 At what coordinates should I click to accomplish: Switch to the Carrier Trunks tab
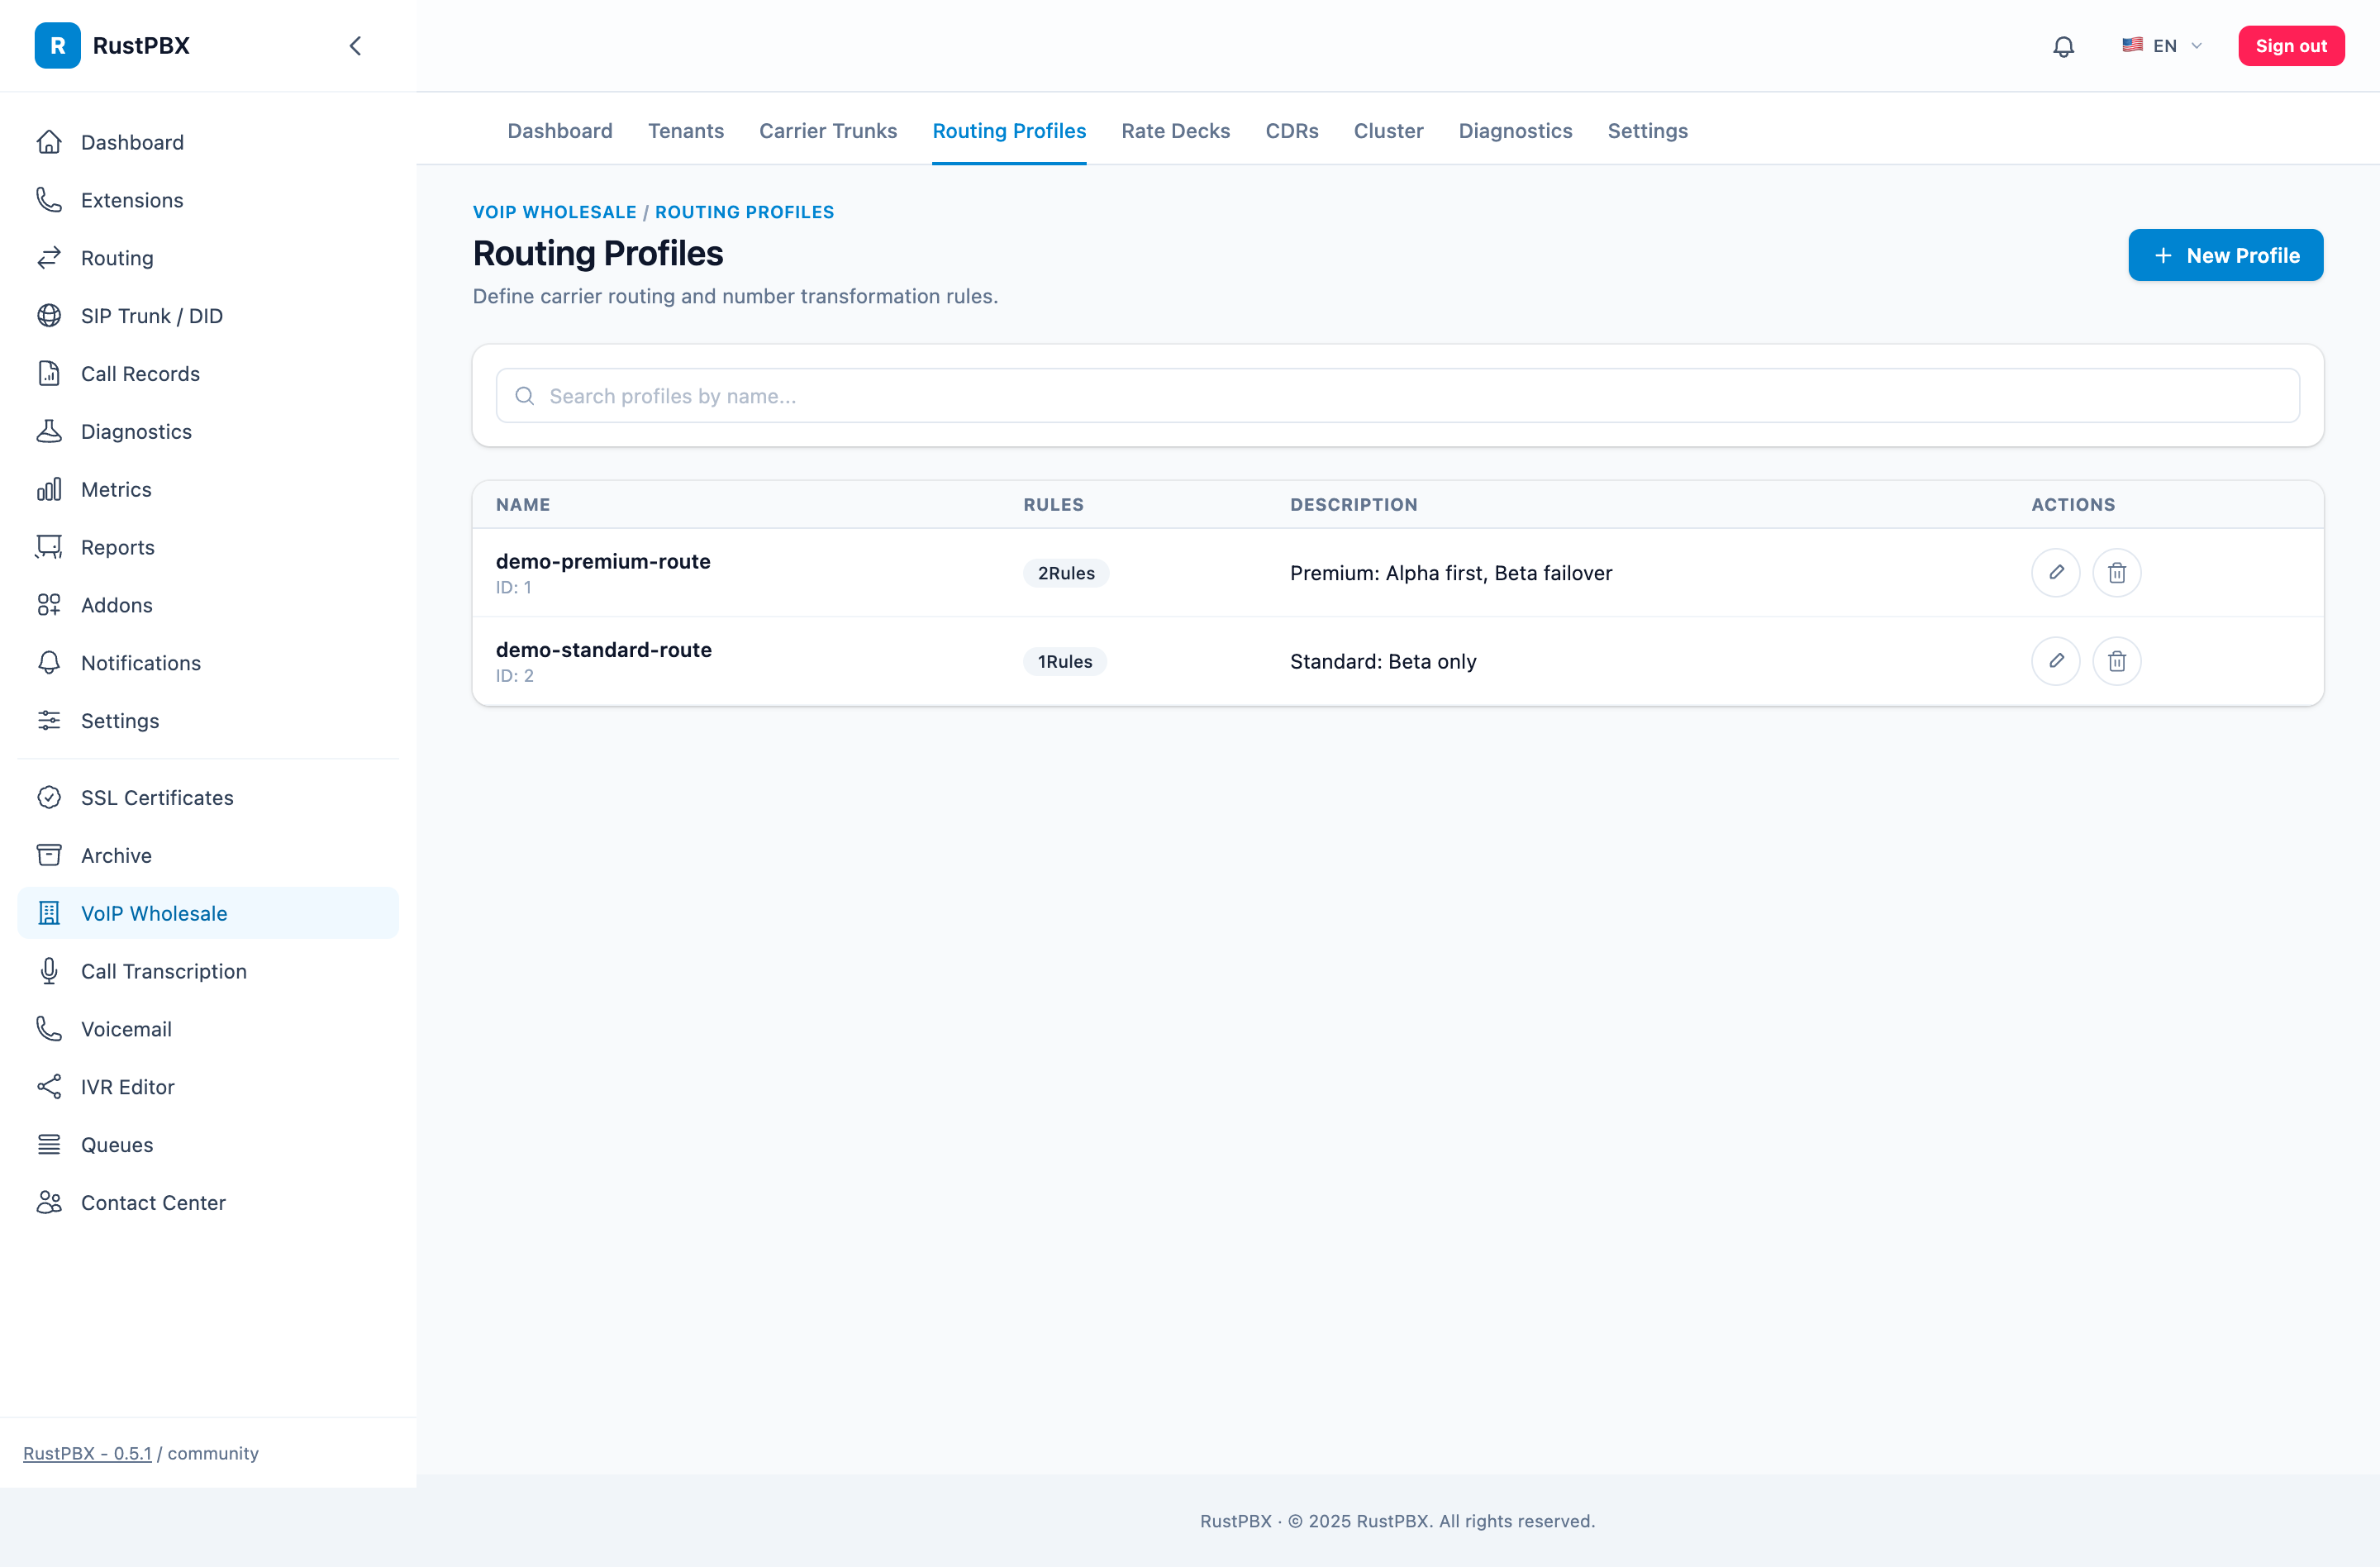[x=827, y=131]
